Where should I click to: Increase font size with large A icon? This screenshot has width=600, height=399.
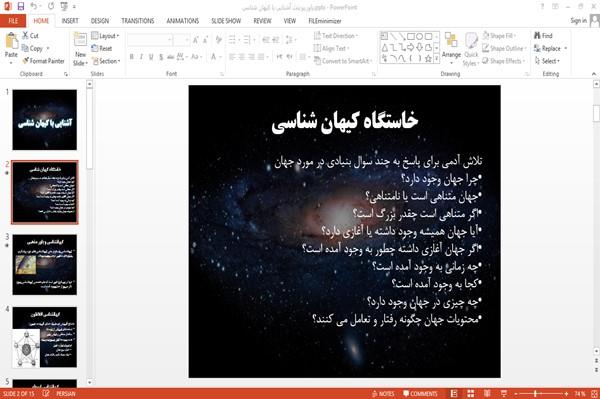pos(196,40)
